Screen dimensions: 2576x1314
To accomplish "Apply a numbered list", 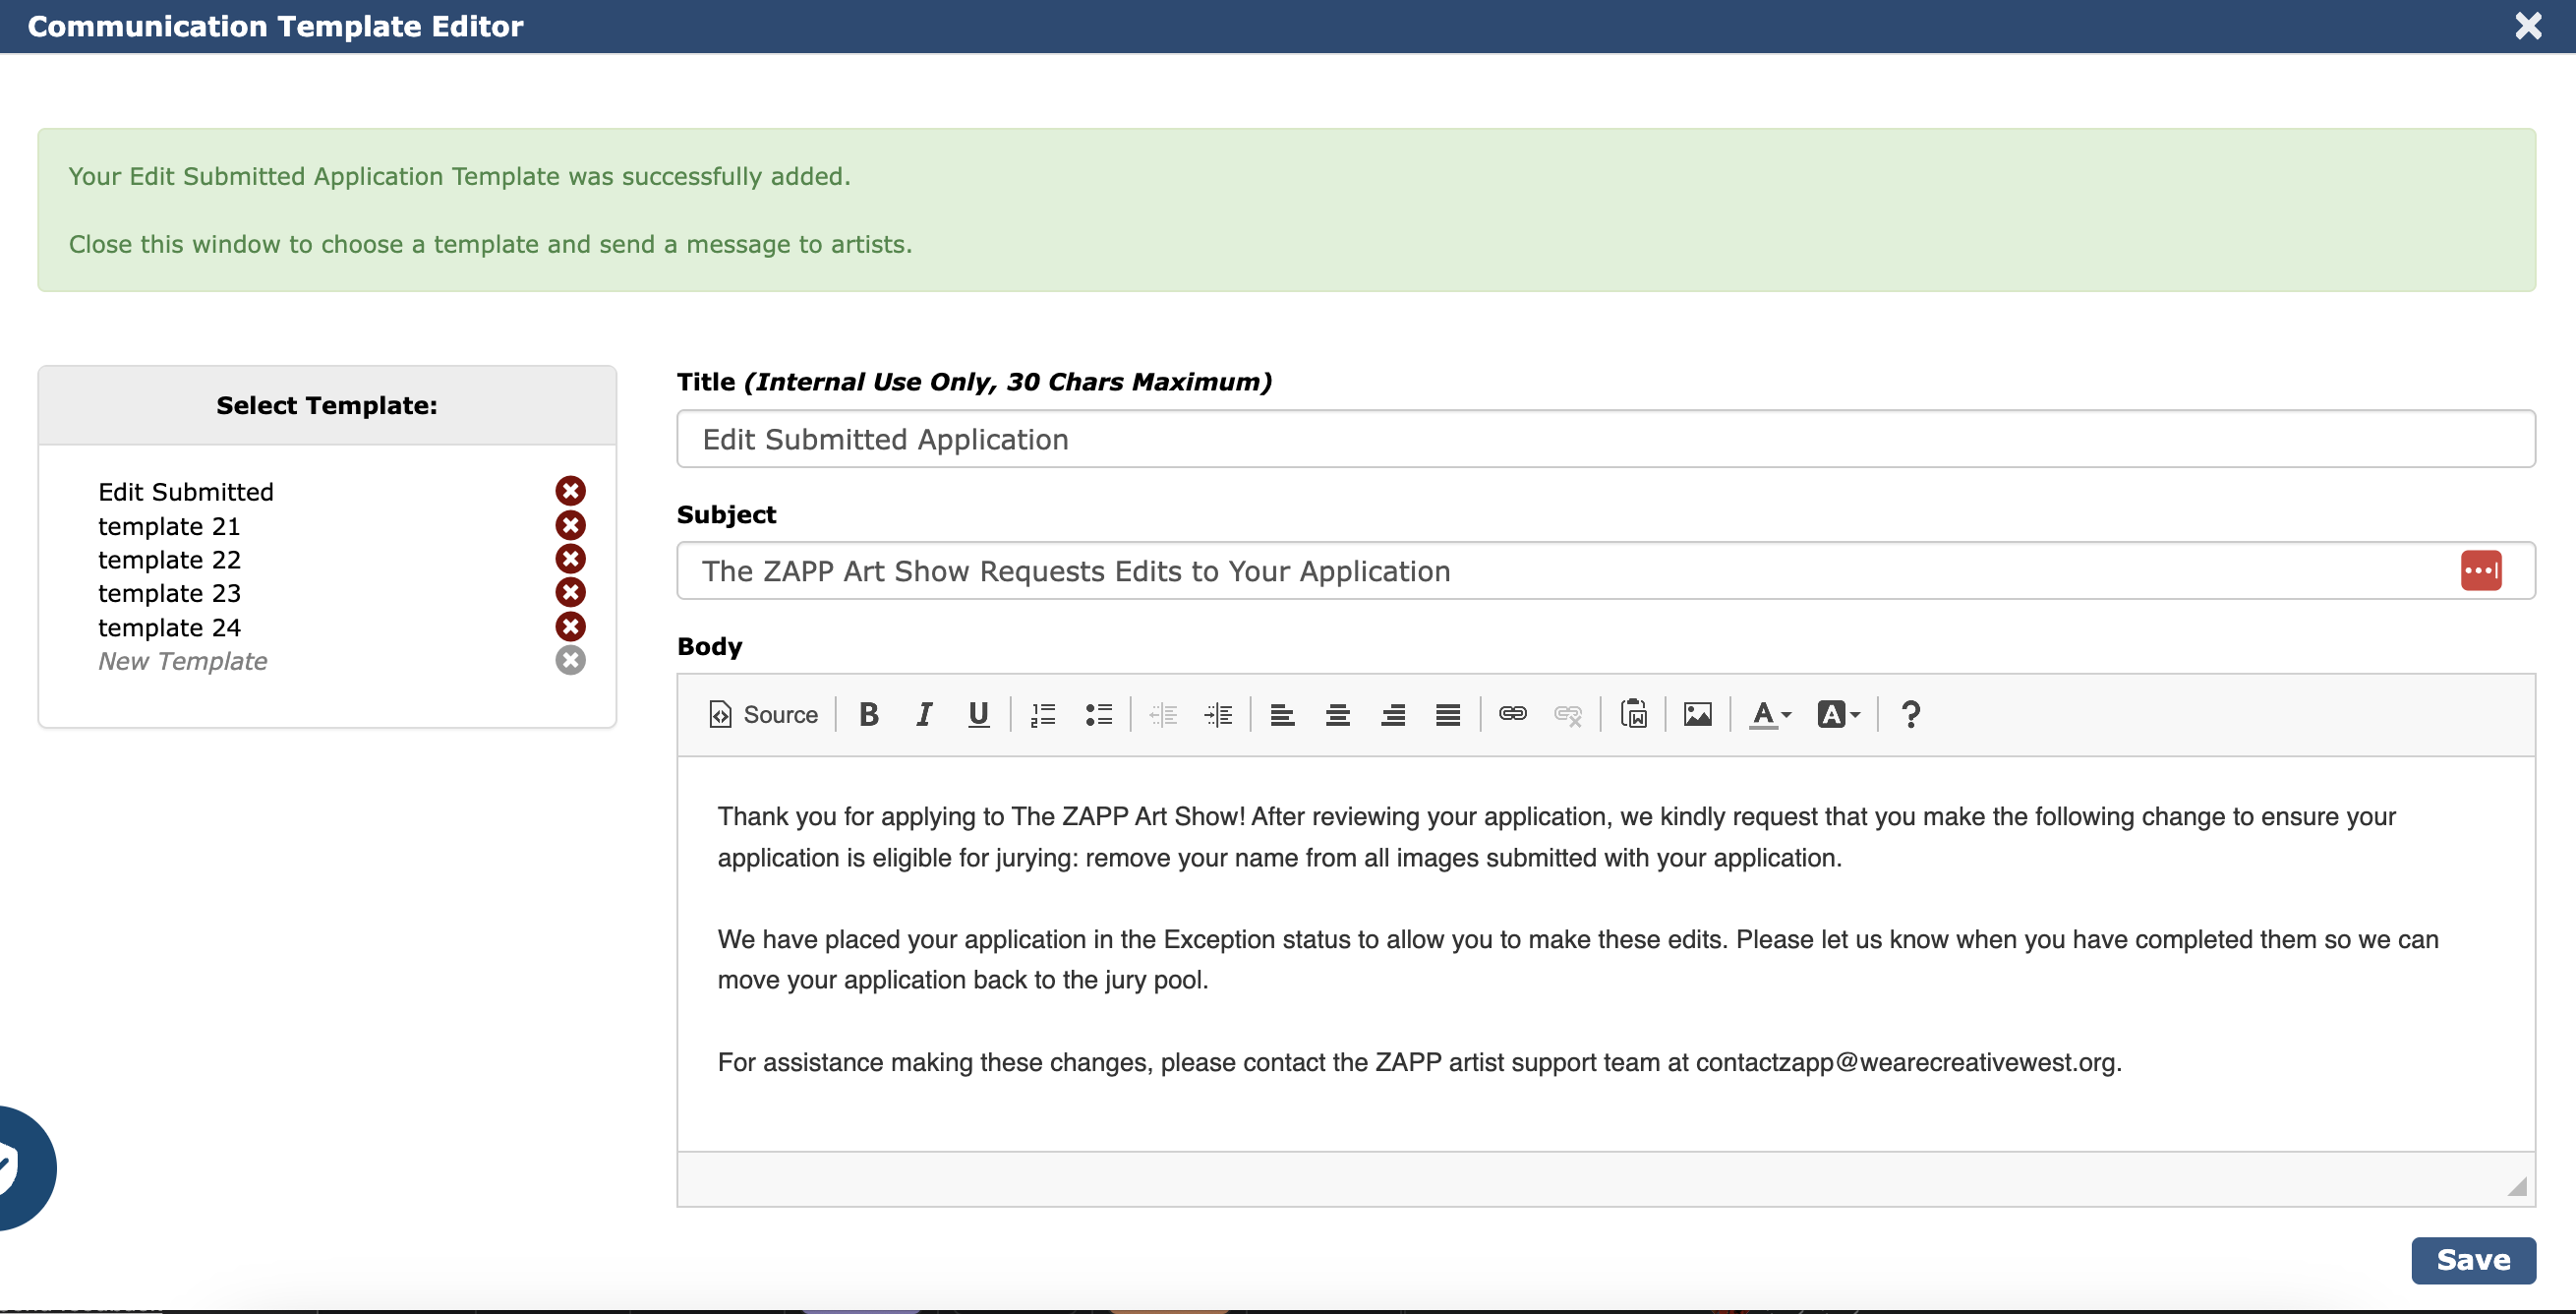I will [1042, 714].
